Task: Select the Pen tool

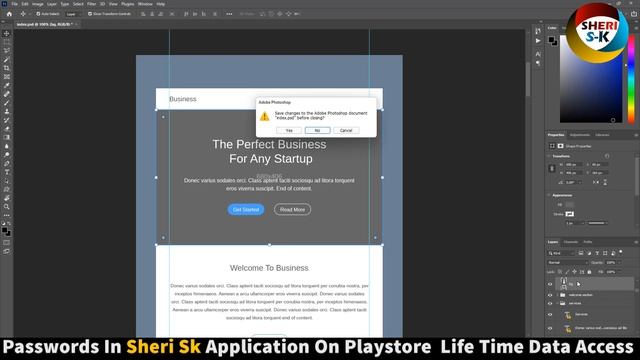Action: point(7,163)
